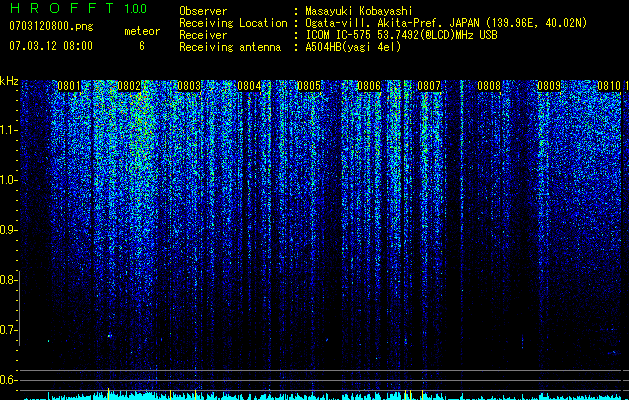Click the meteor count value 6

(x=142, y=46)
